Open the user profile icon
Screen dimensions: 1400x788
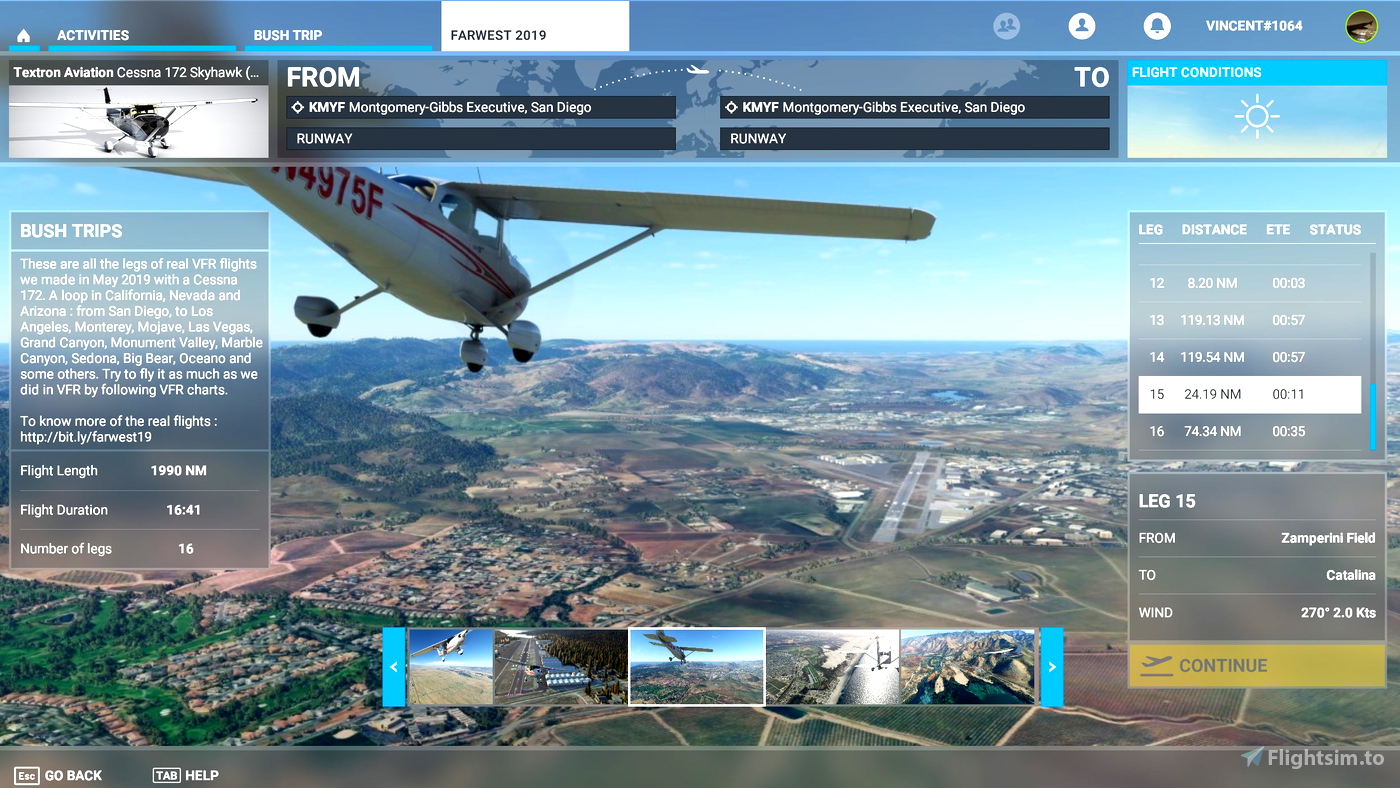[x=1081, y=26]
